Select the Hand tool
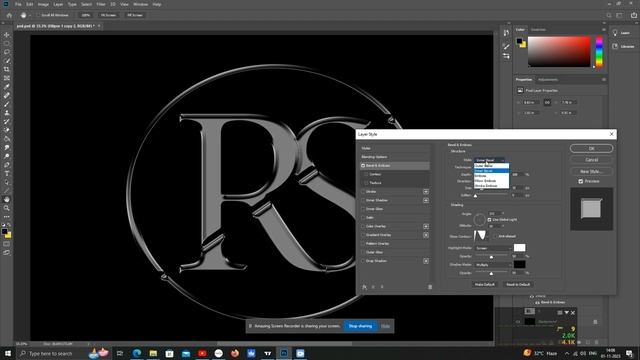 pos(7,199)
